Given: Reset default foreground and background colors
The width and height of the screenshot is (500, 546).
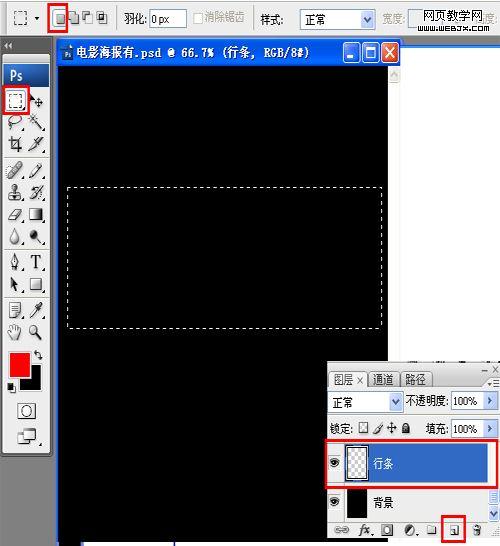Looking at the screenshot, I should coord(11,387).
